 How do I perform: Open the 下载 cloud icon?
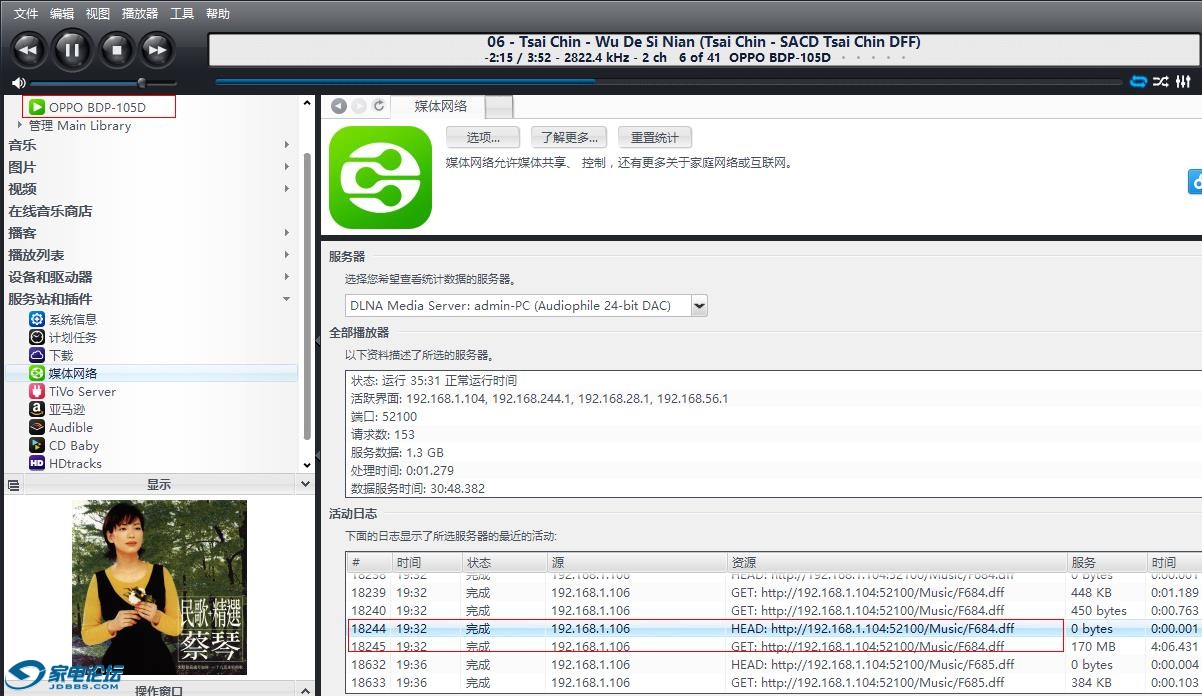click(37, 355)
